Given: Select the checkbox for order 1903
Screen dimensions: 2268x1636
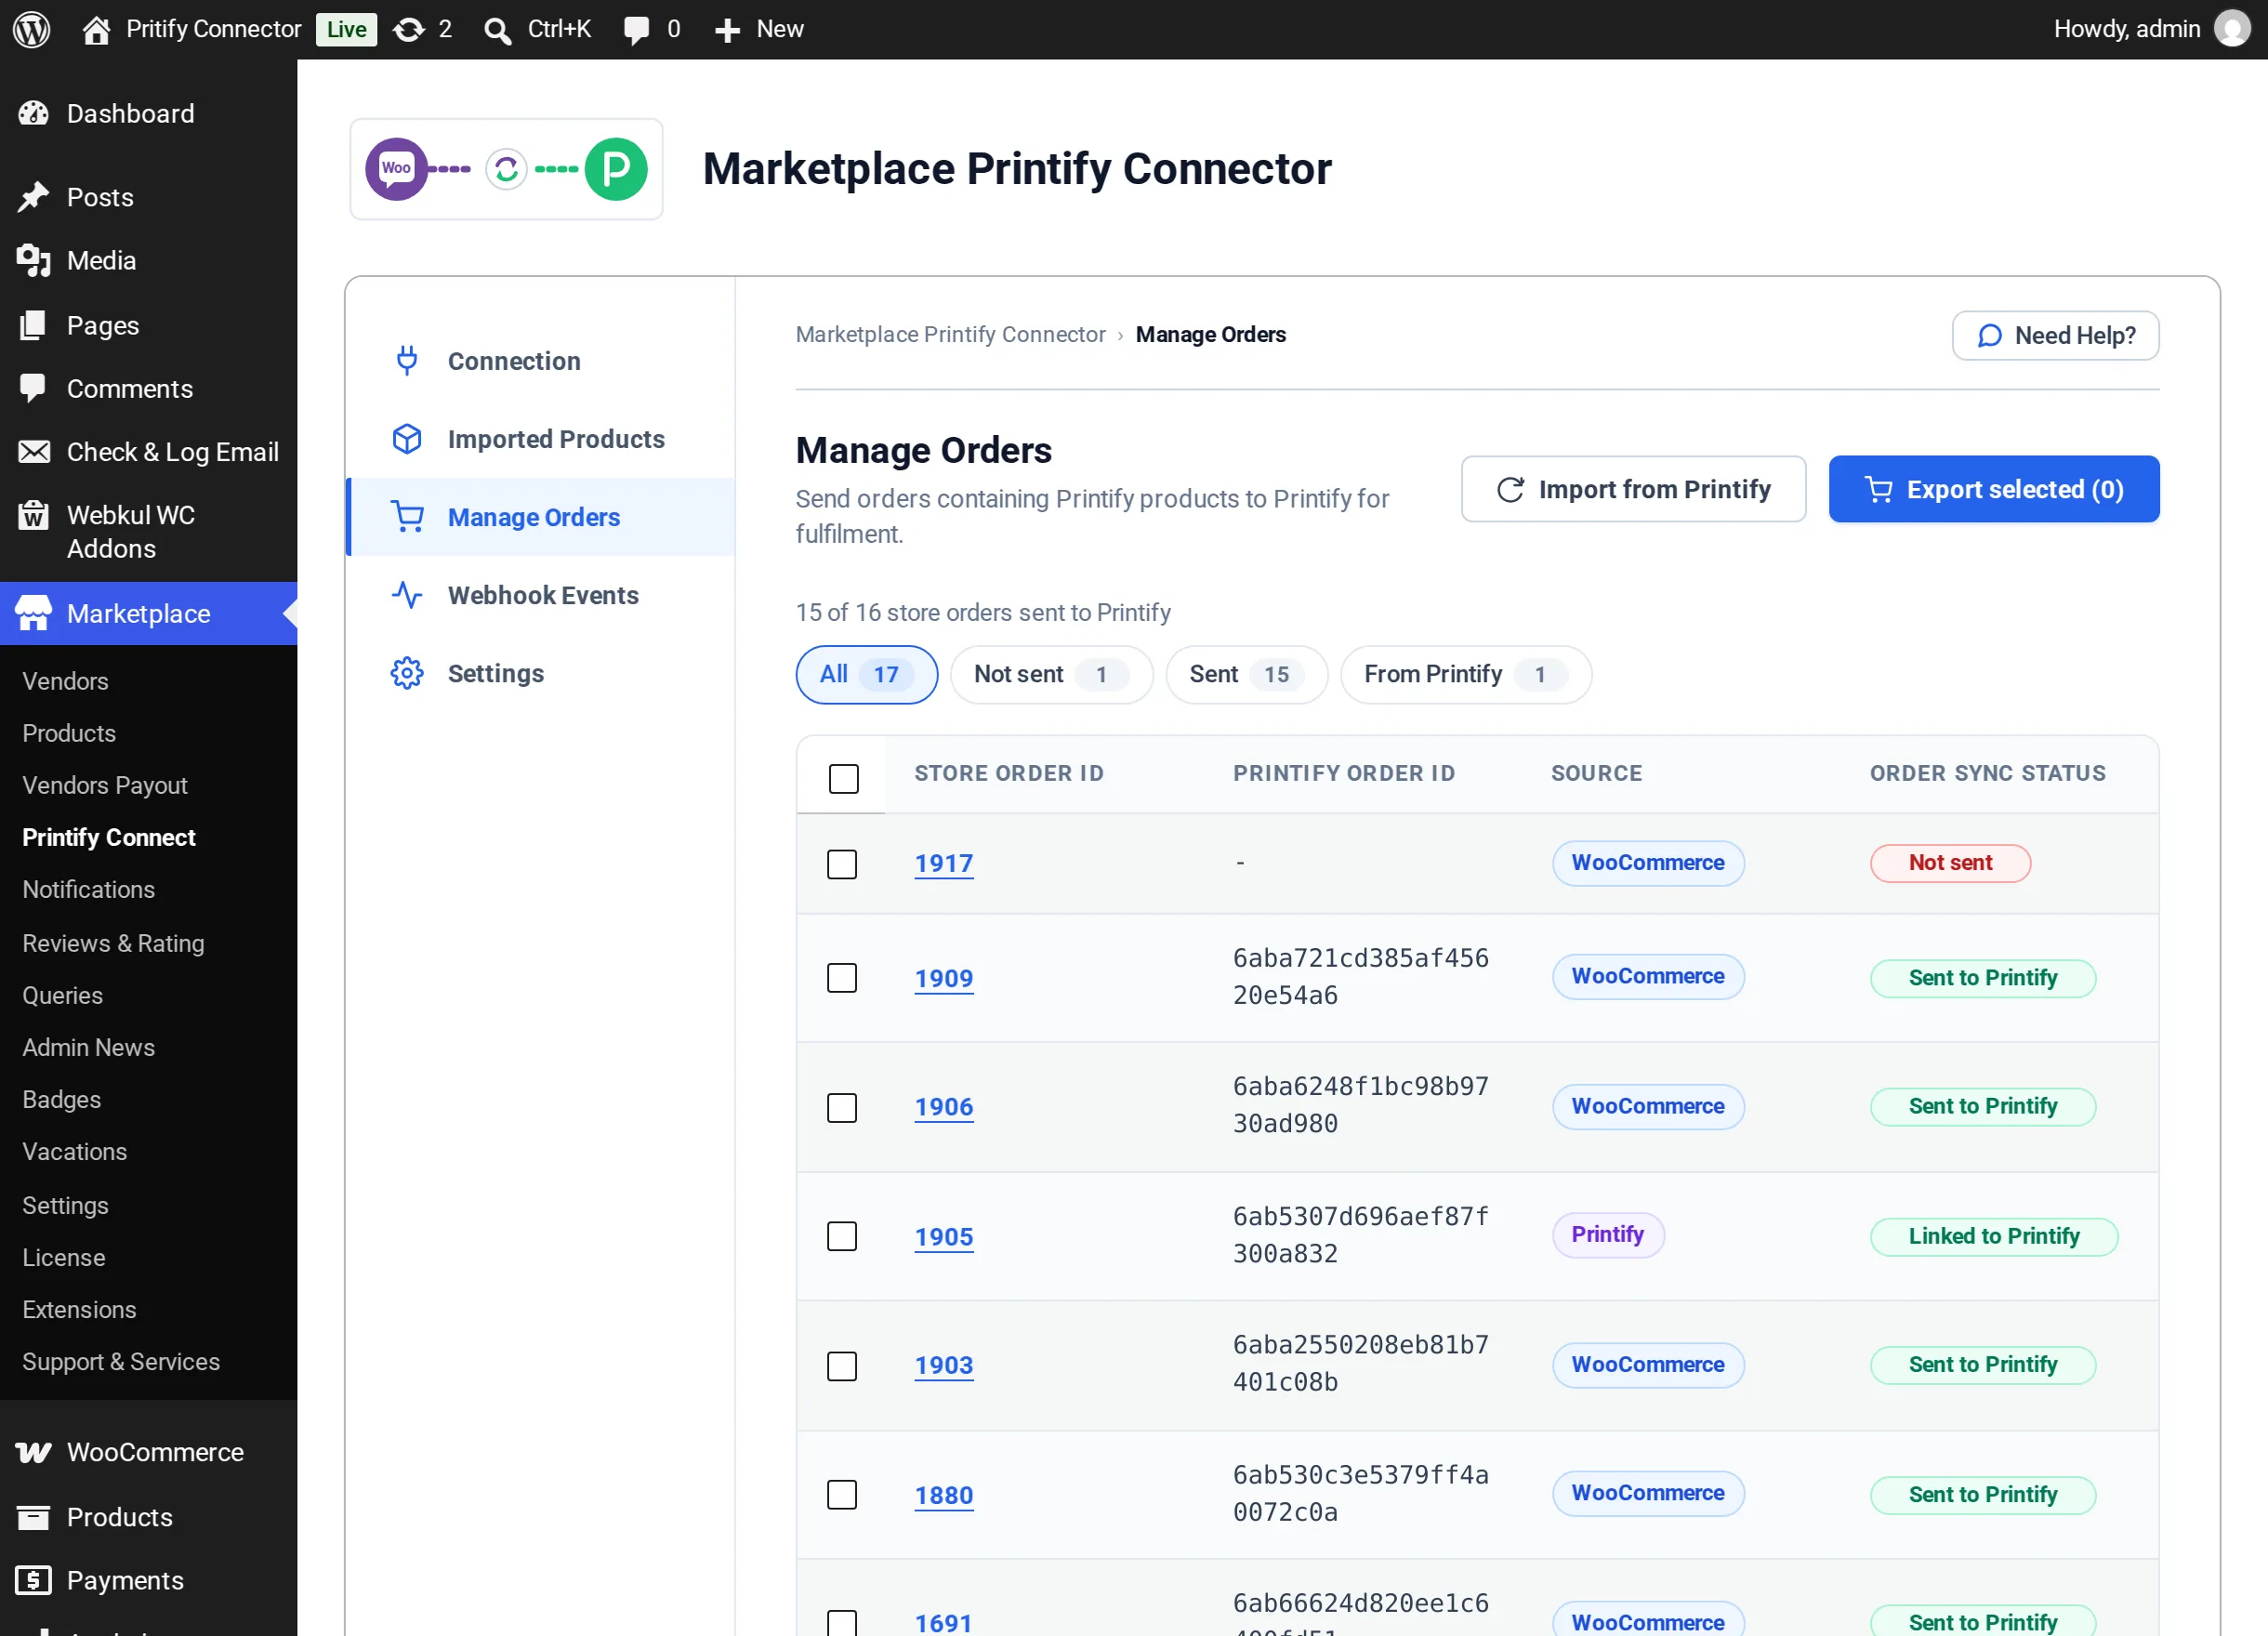Looking at the screenshot, I should 842,1365.
